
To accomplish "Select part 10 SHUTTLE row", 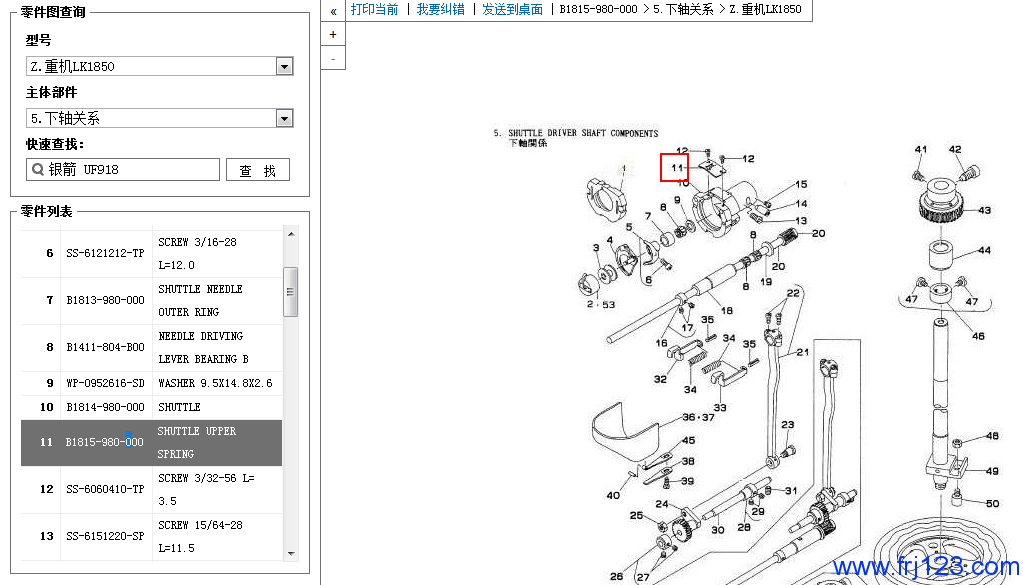I will point(151,408).
